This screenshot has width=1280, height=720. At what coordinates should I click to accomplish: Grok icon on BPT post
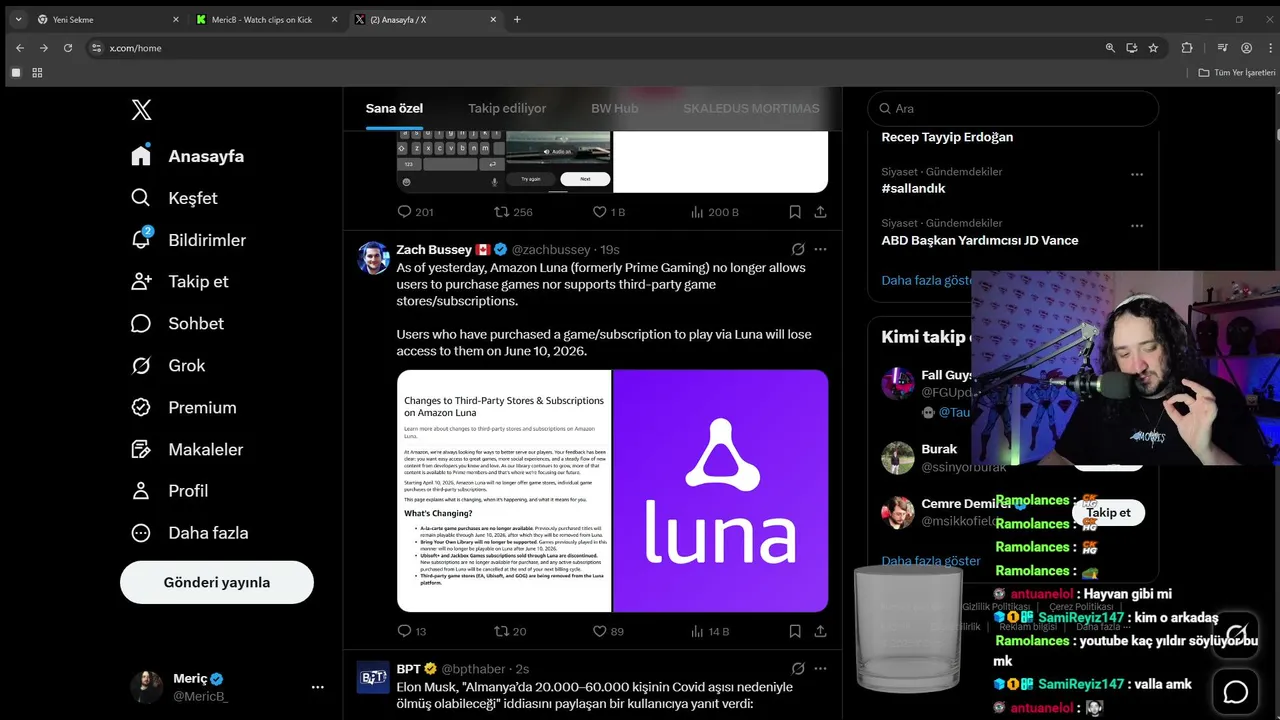point(798,668)
